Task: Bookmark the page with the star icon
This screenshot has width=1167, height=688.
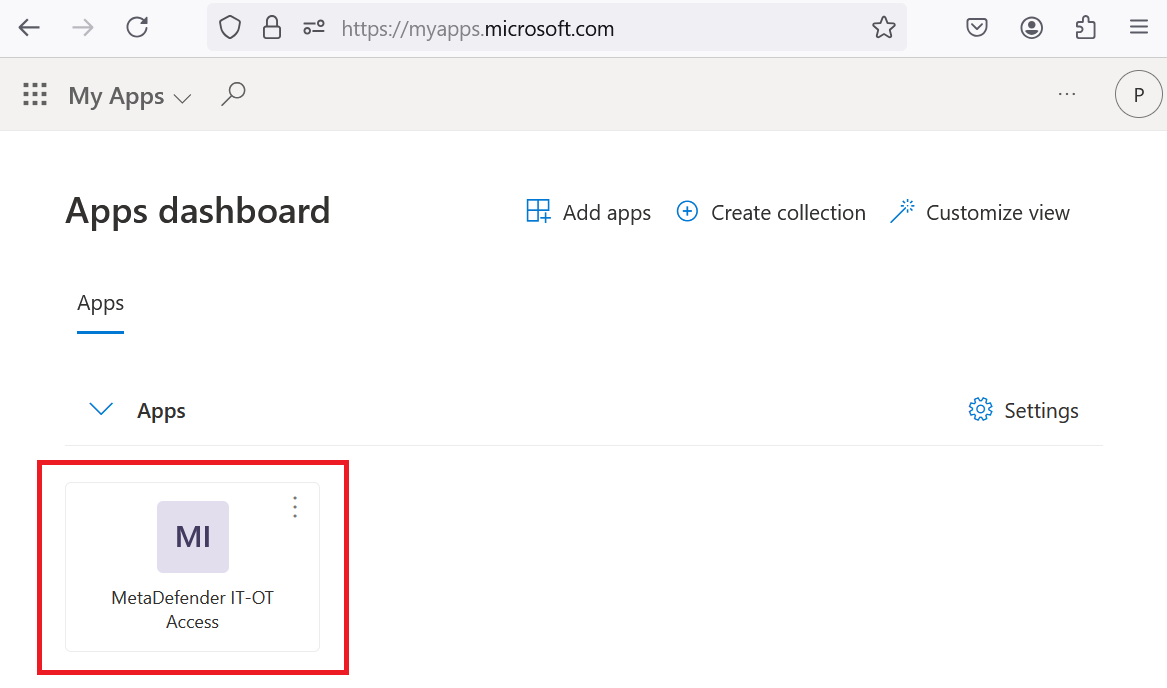Action: [x=883, y=28]
